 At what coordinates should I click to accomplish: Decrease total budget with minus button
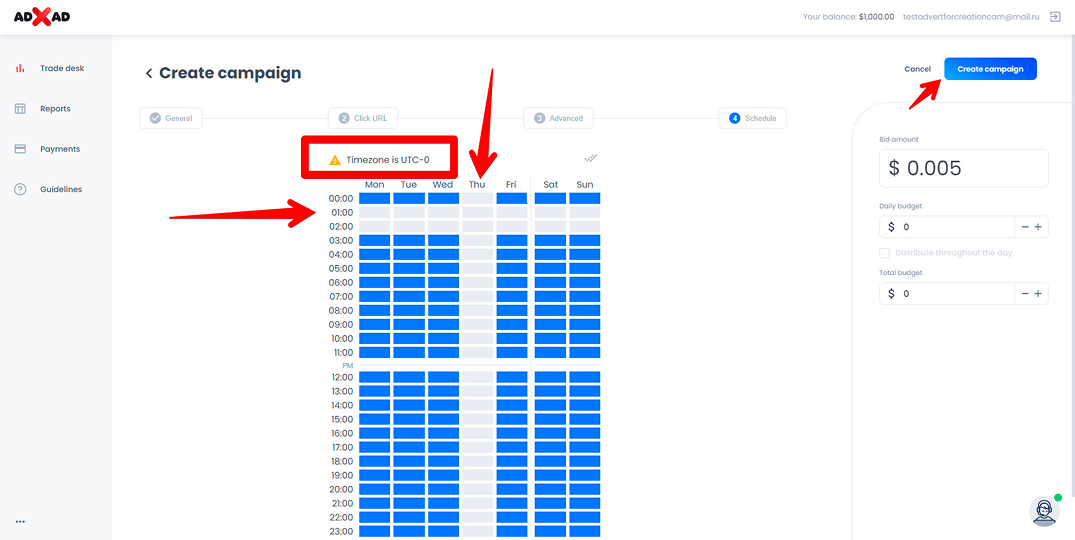point(1024,294)
